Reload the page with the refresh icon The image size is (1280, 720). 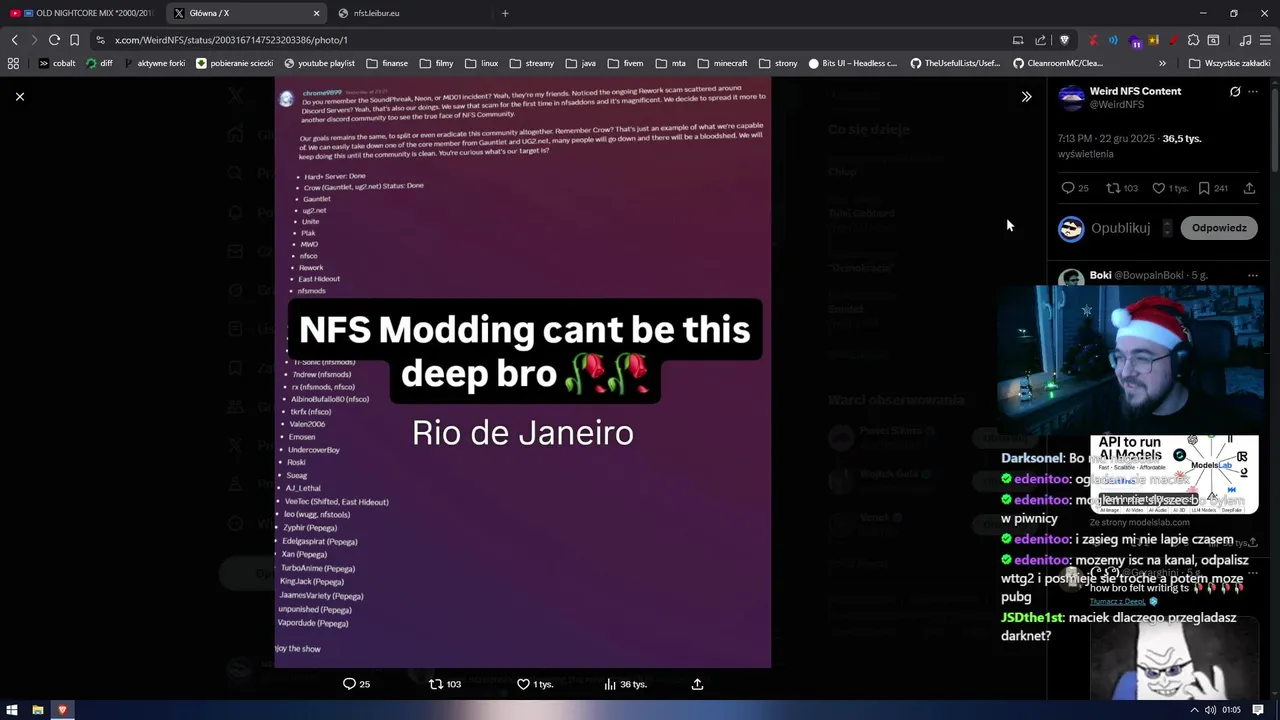tap(54, 40)
